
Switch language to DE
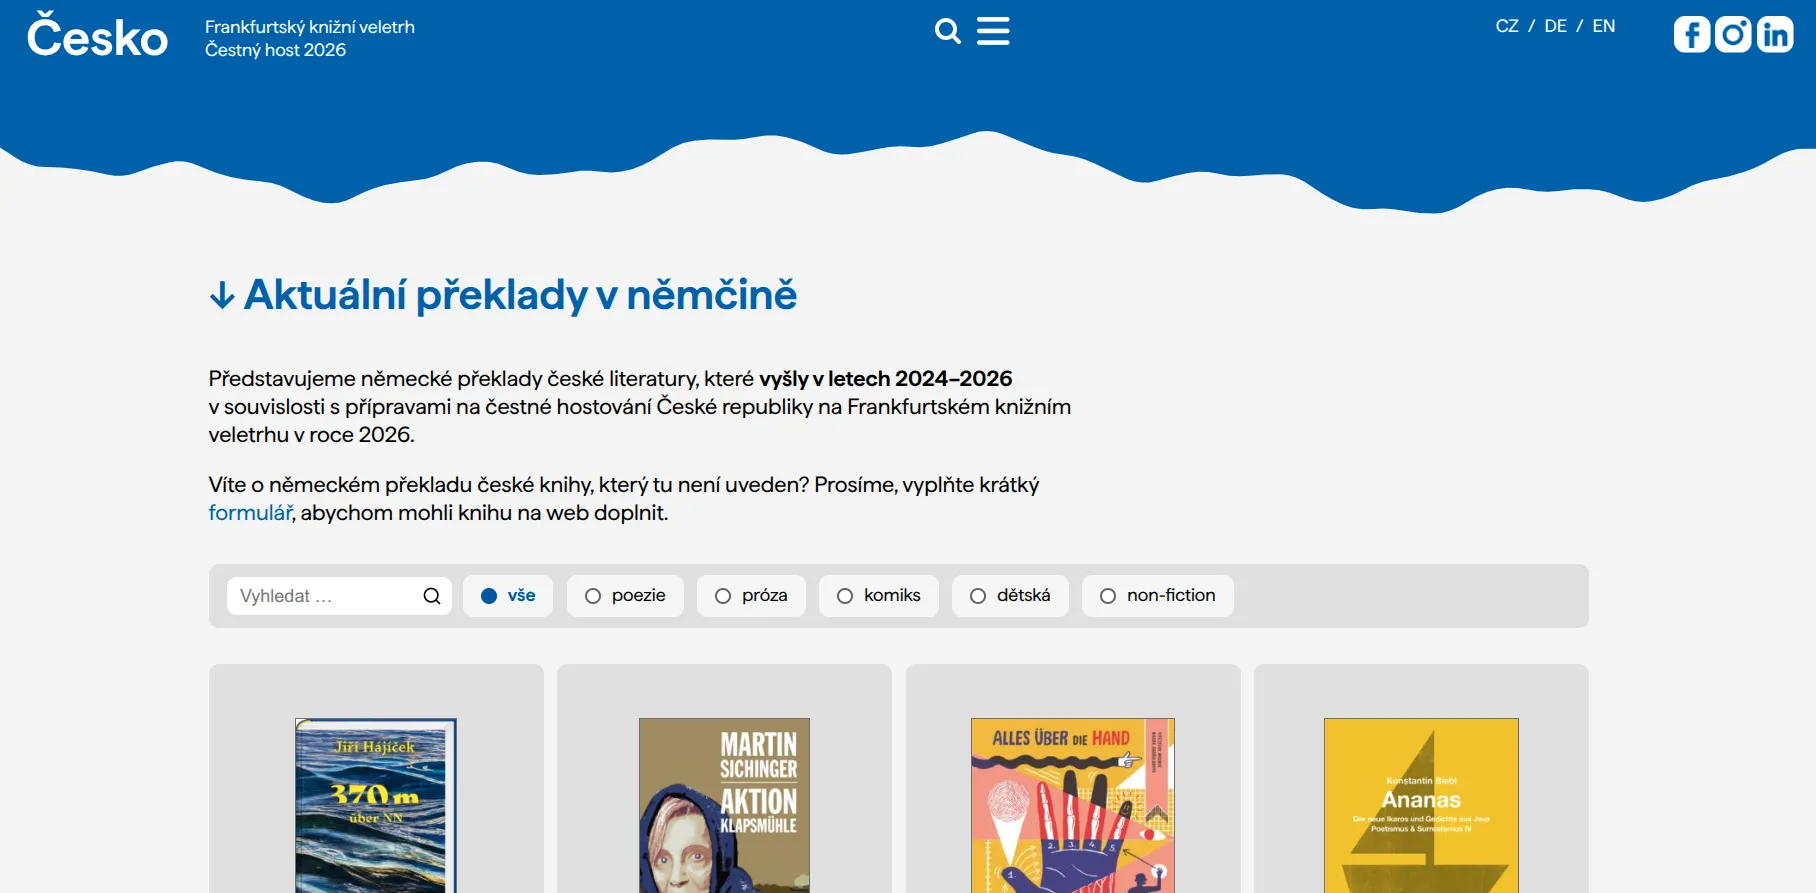point(1555,27)
